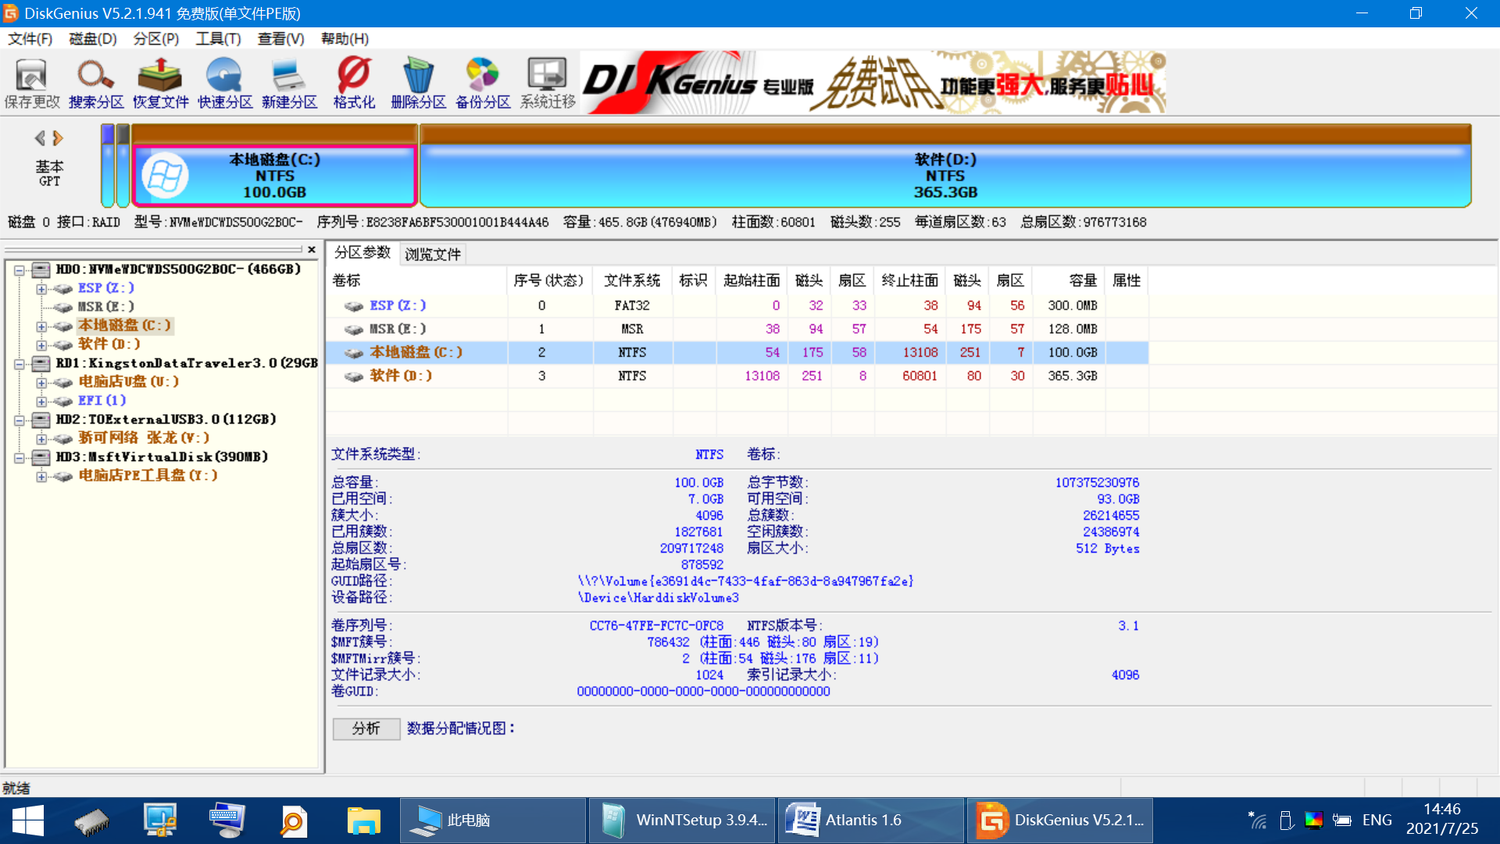Select 电脑店U盘(U:) in the disk tree
The height and width of the screenshot is (844, 1500).
point(129,382)
